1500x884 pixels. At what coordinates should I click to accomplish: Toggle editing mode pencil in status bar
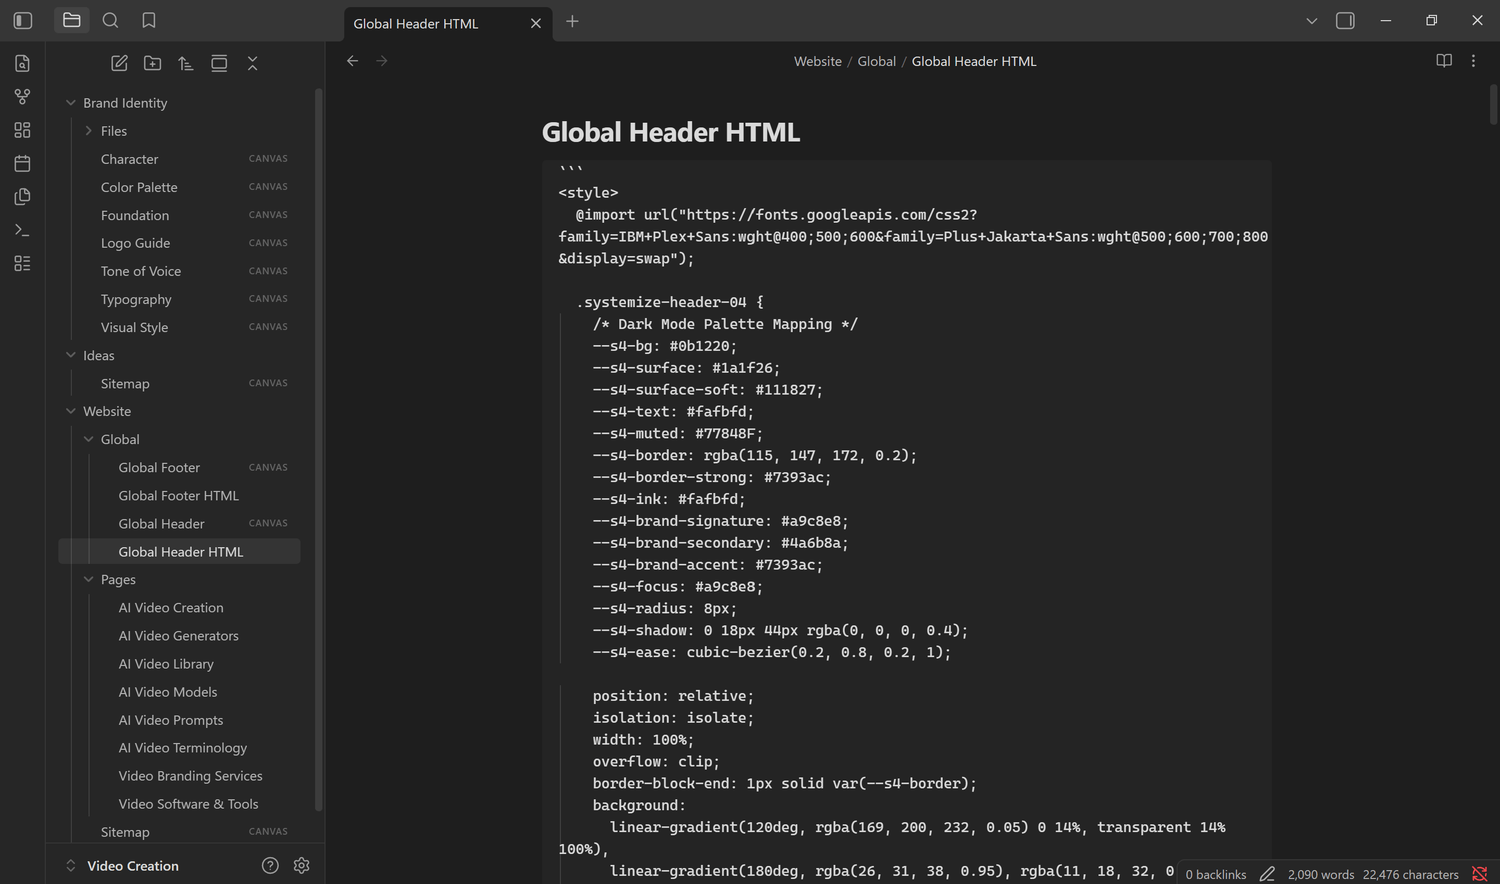coord(1267,874)
